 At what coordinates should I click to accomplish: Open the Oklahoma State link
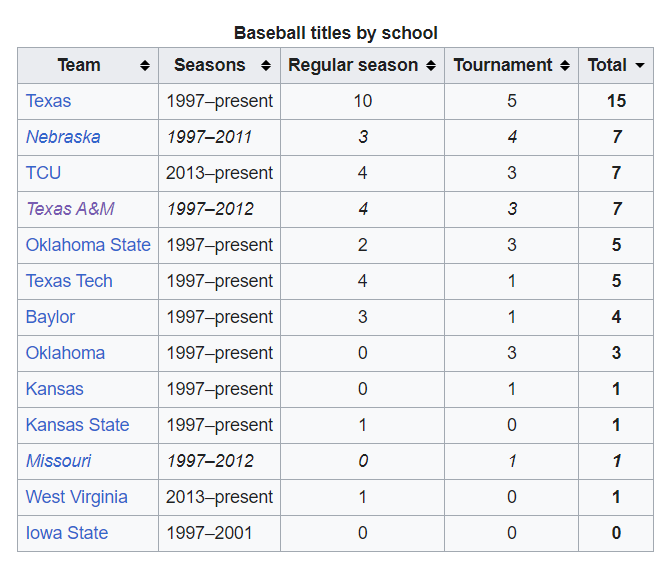pyautogui.click(x=88, y=245)
